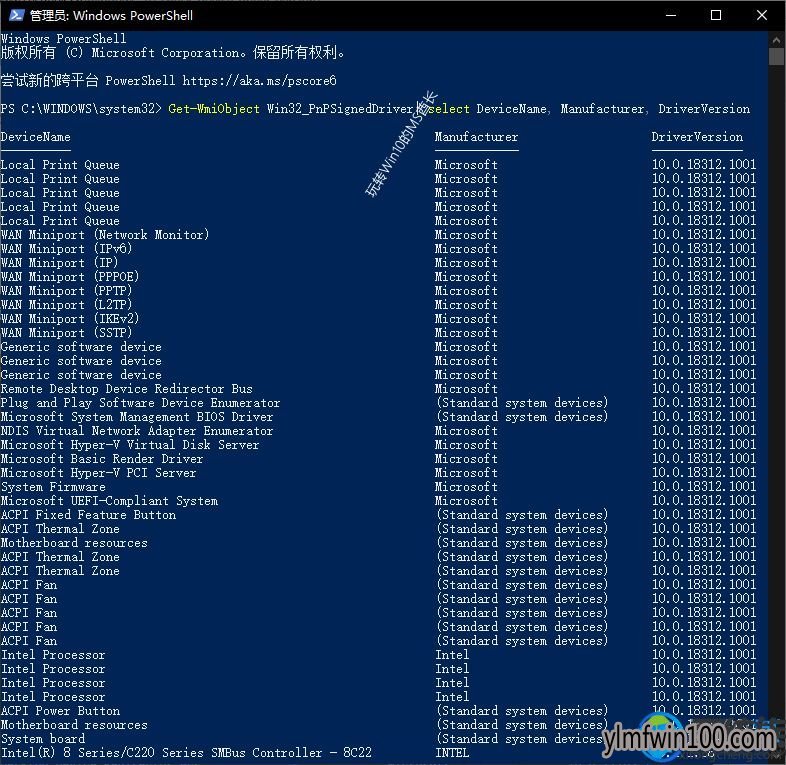Click the System Firmware entry

53,487
